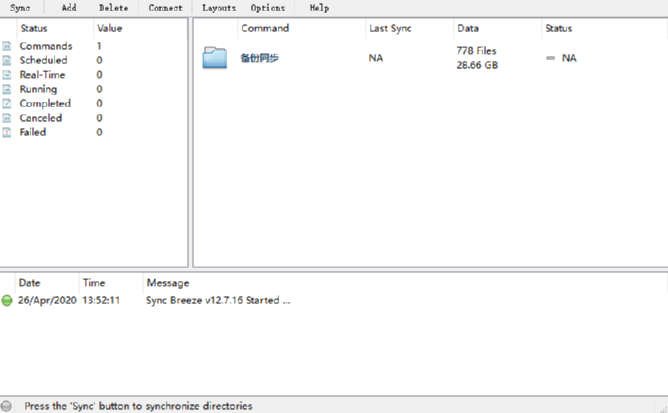Click the Sync toolbar button

tap(20, 8)
